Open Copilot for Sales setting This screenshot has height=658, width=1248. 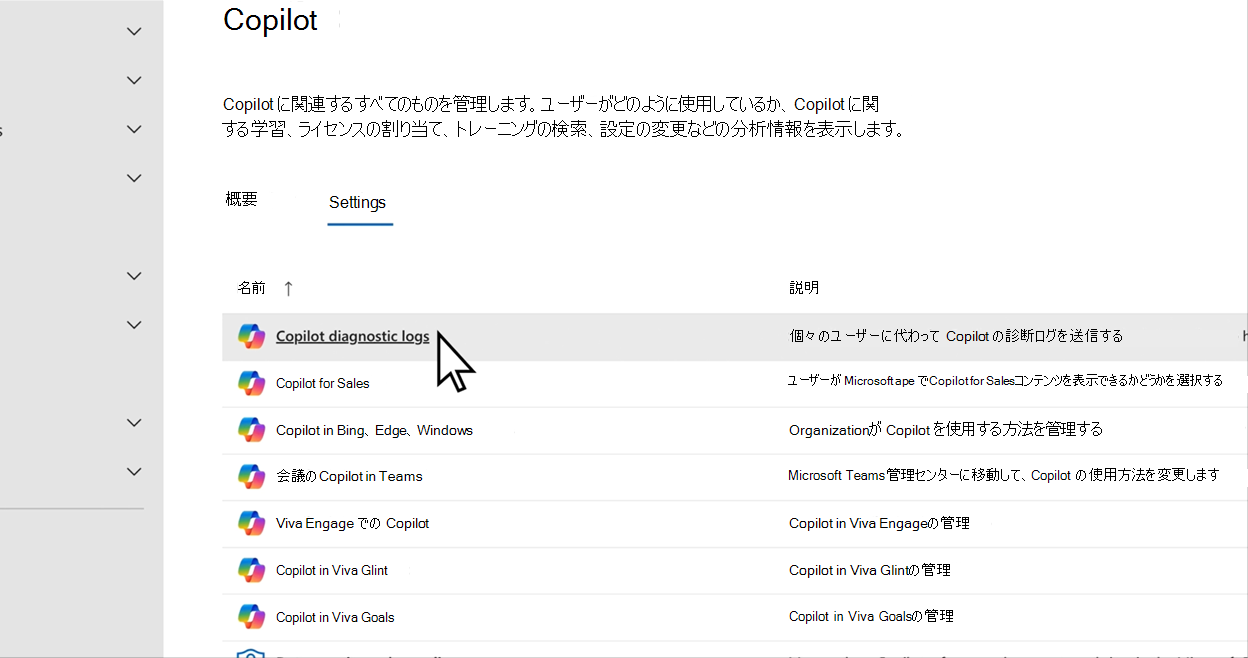coord(322,383)
